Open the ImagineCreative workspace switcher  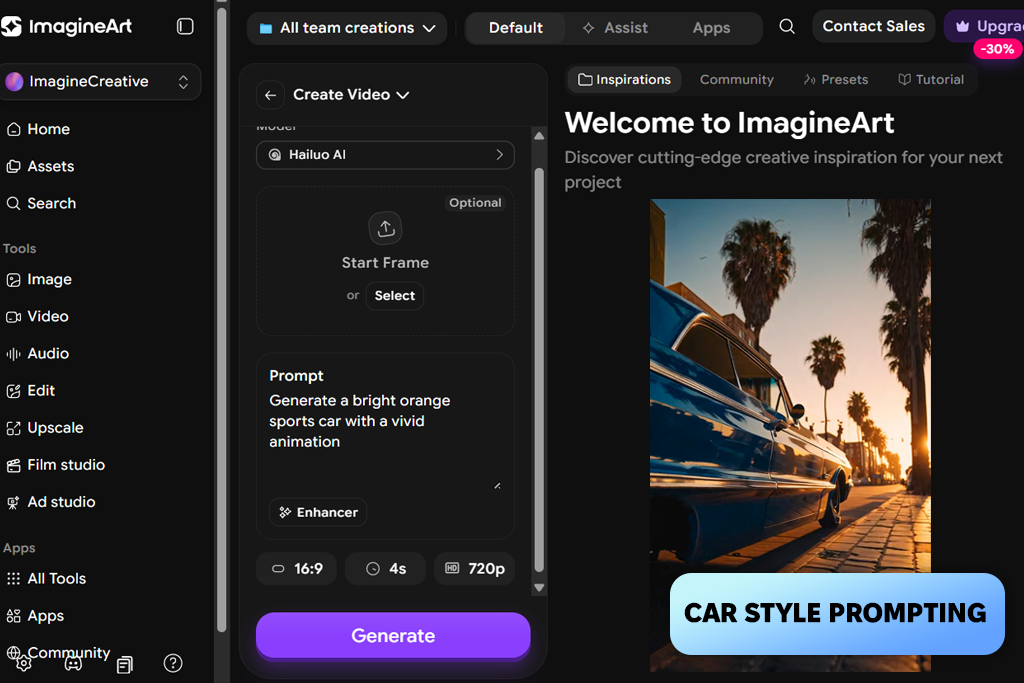[x=99, y=82]
